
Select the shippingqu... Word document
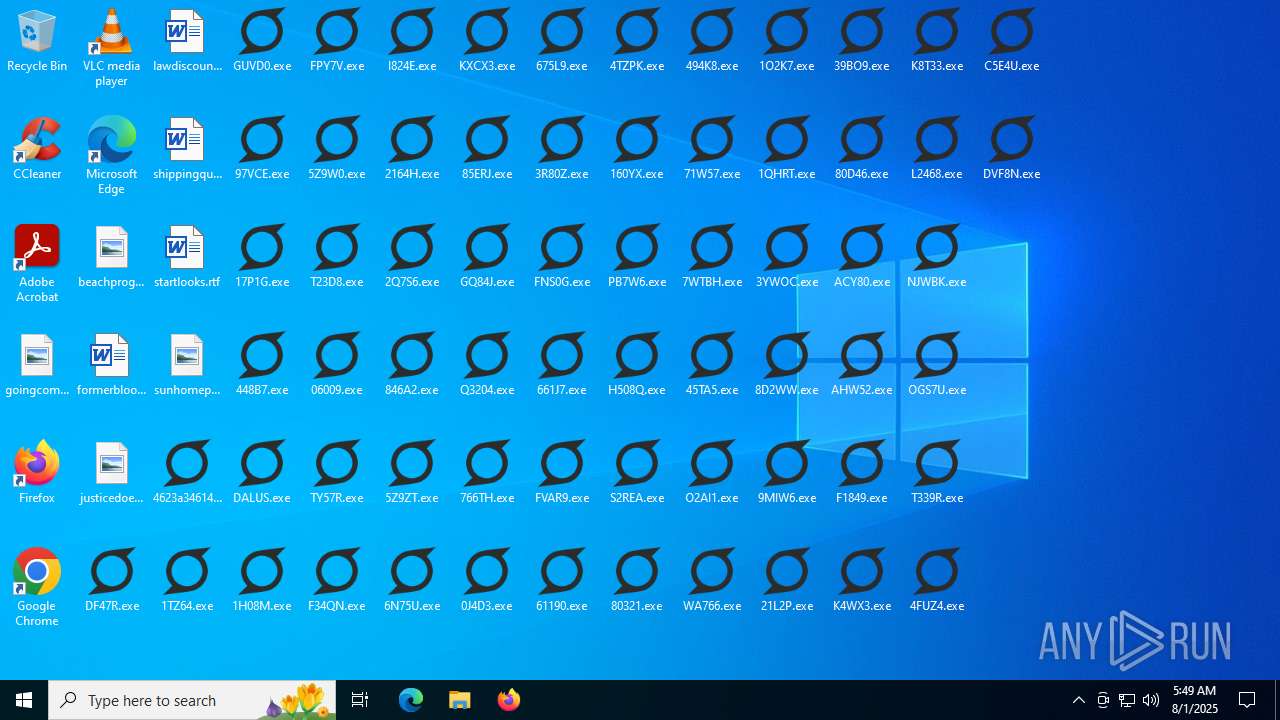pos(187,150)
